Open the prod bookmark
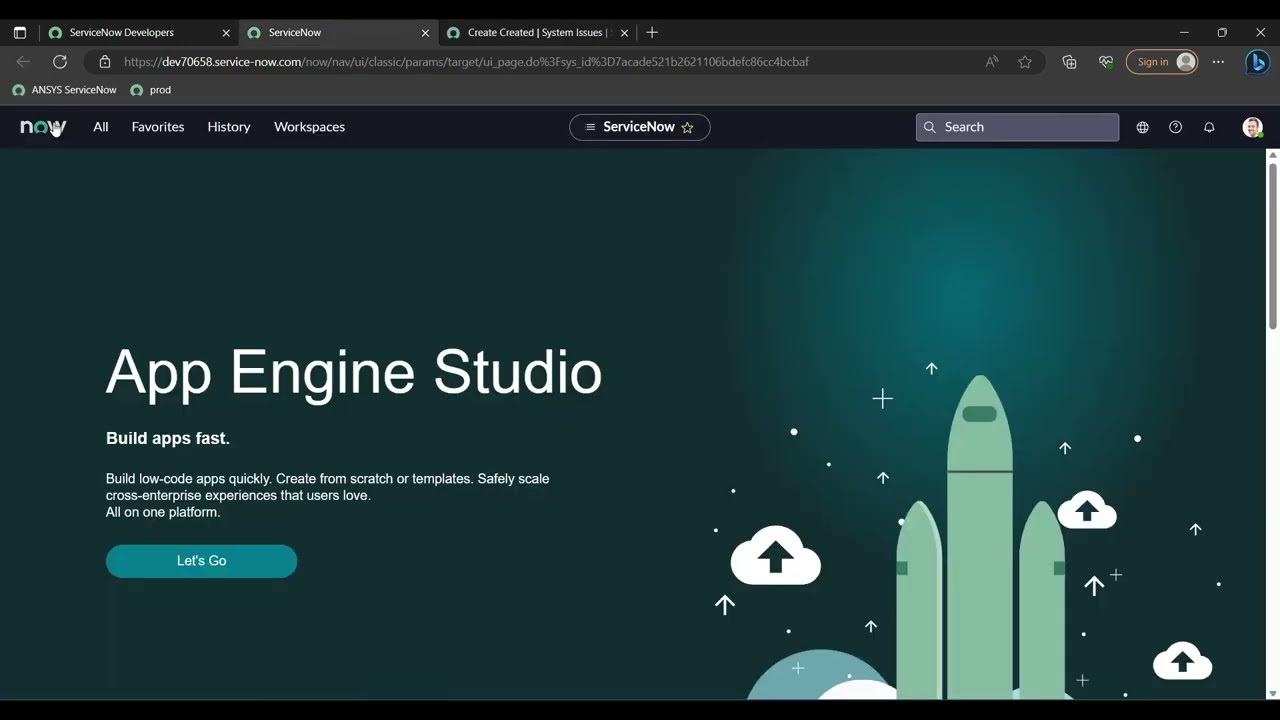Screen dimensions: 1280x720 click(150, 90)
